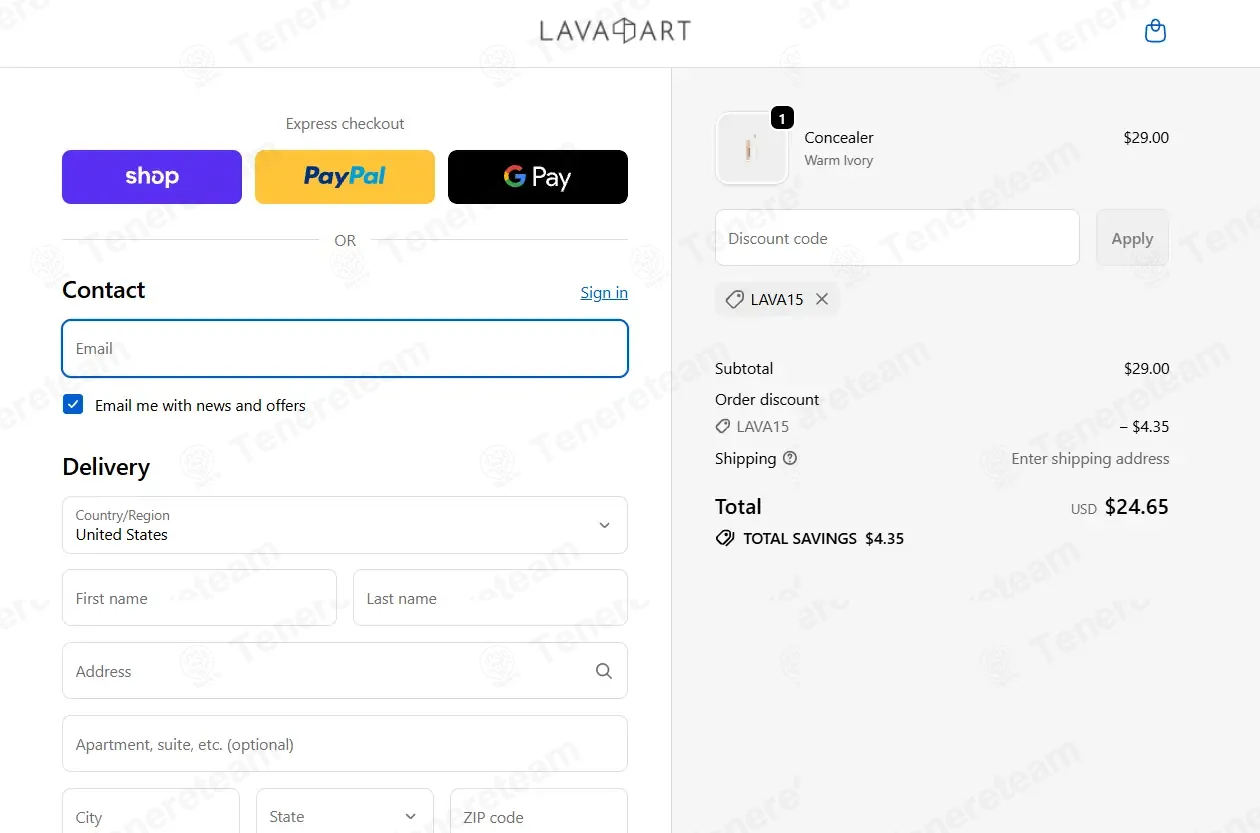Pay with Google Pay button
This screenshot has width=1260, height=833.
(x=538, y=177)
